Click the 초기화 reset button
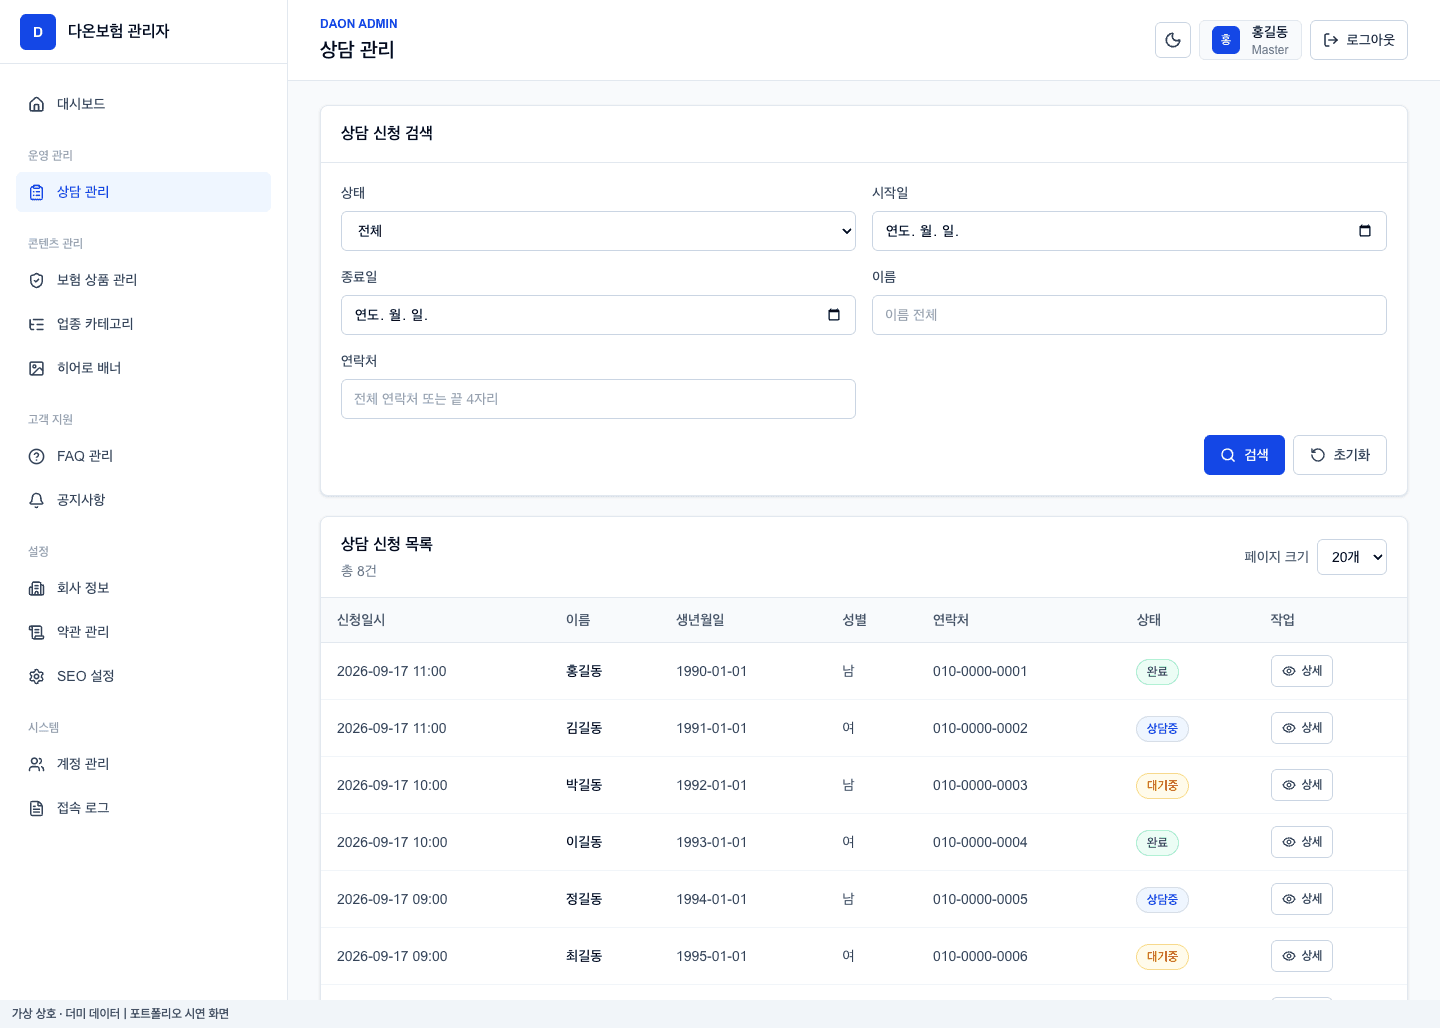 [x=1340, y=455]
